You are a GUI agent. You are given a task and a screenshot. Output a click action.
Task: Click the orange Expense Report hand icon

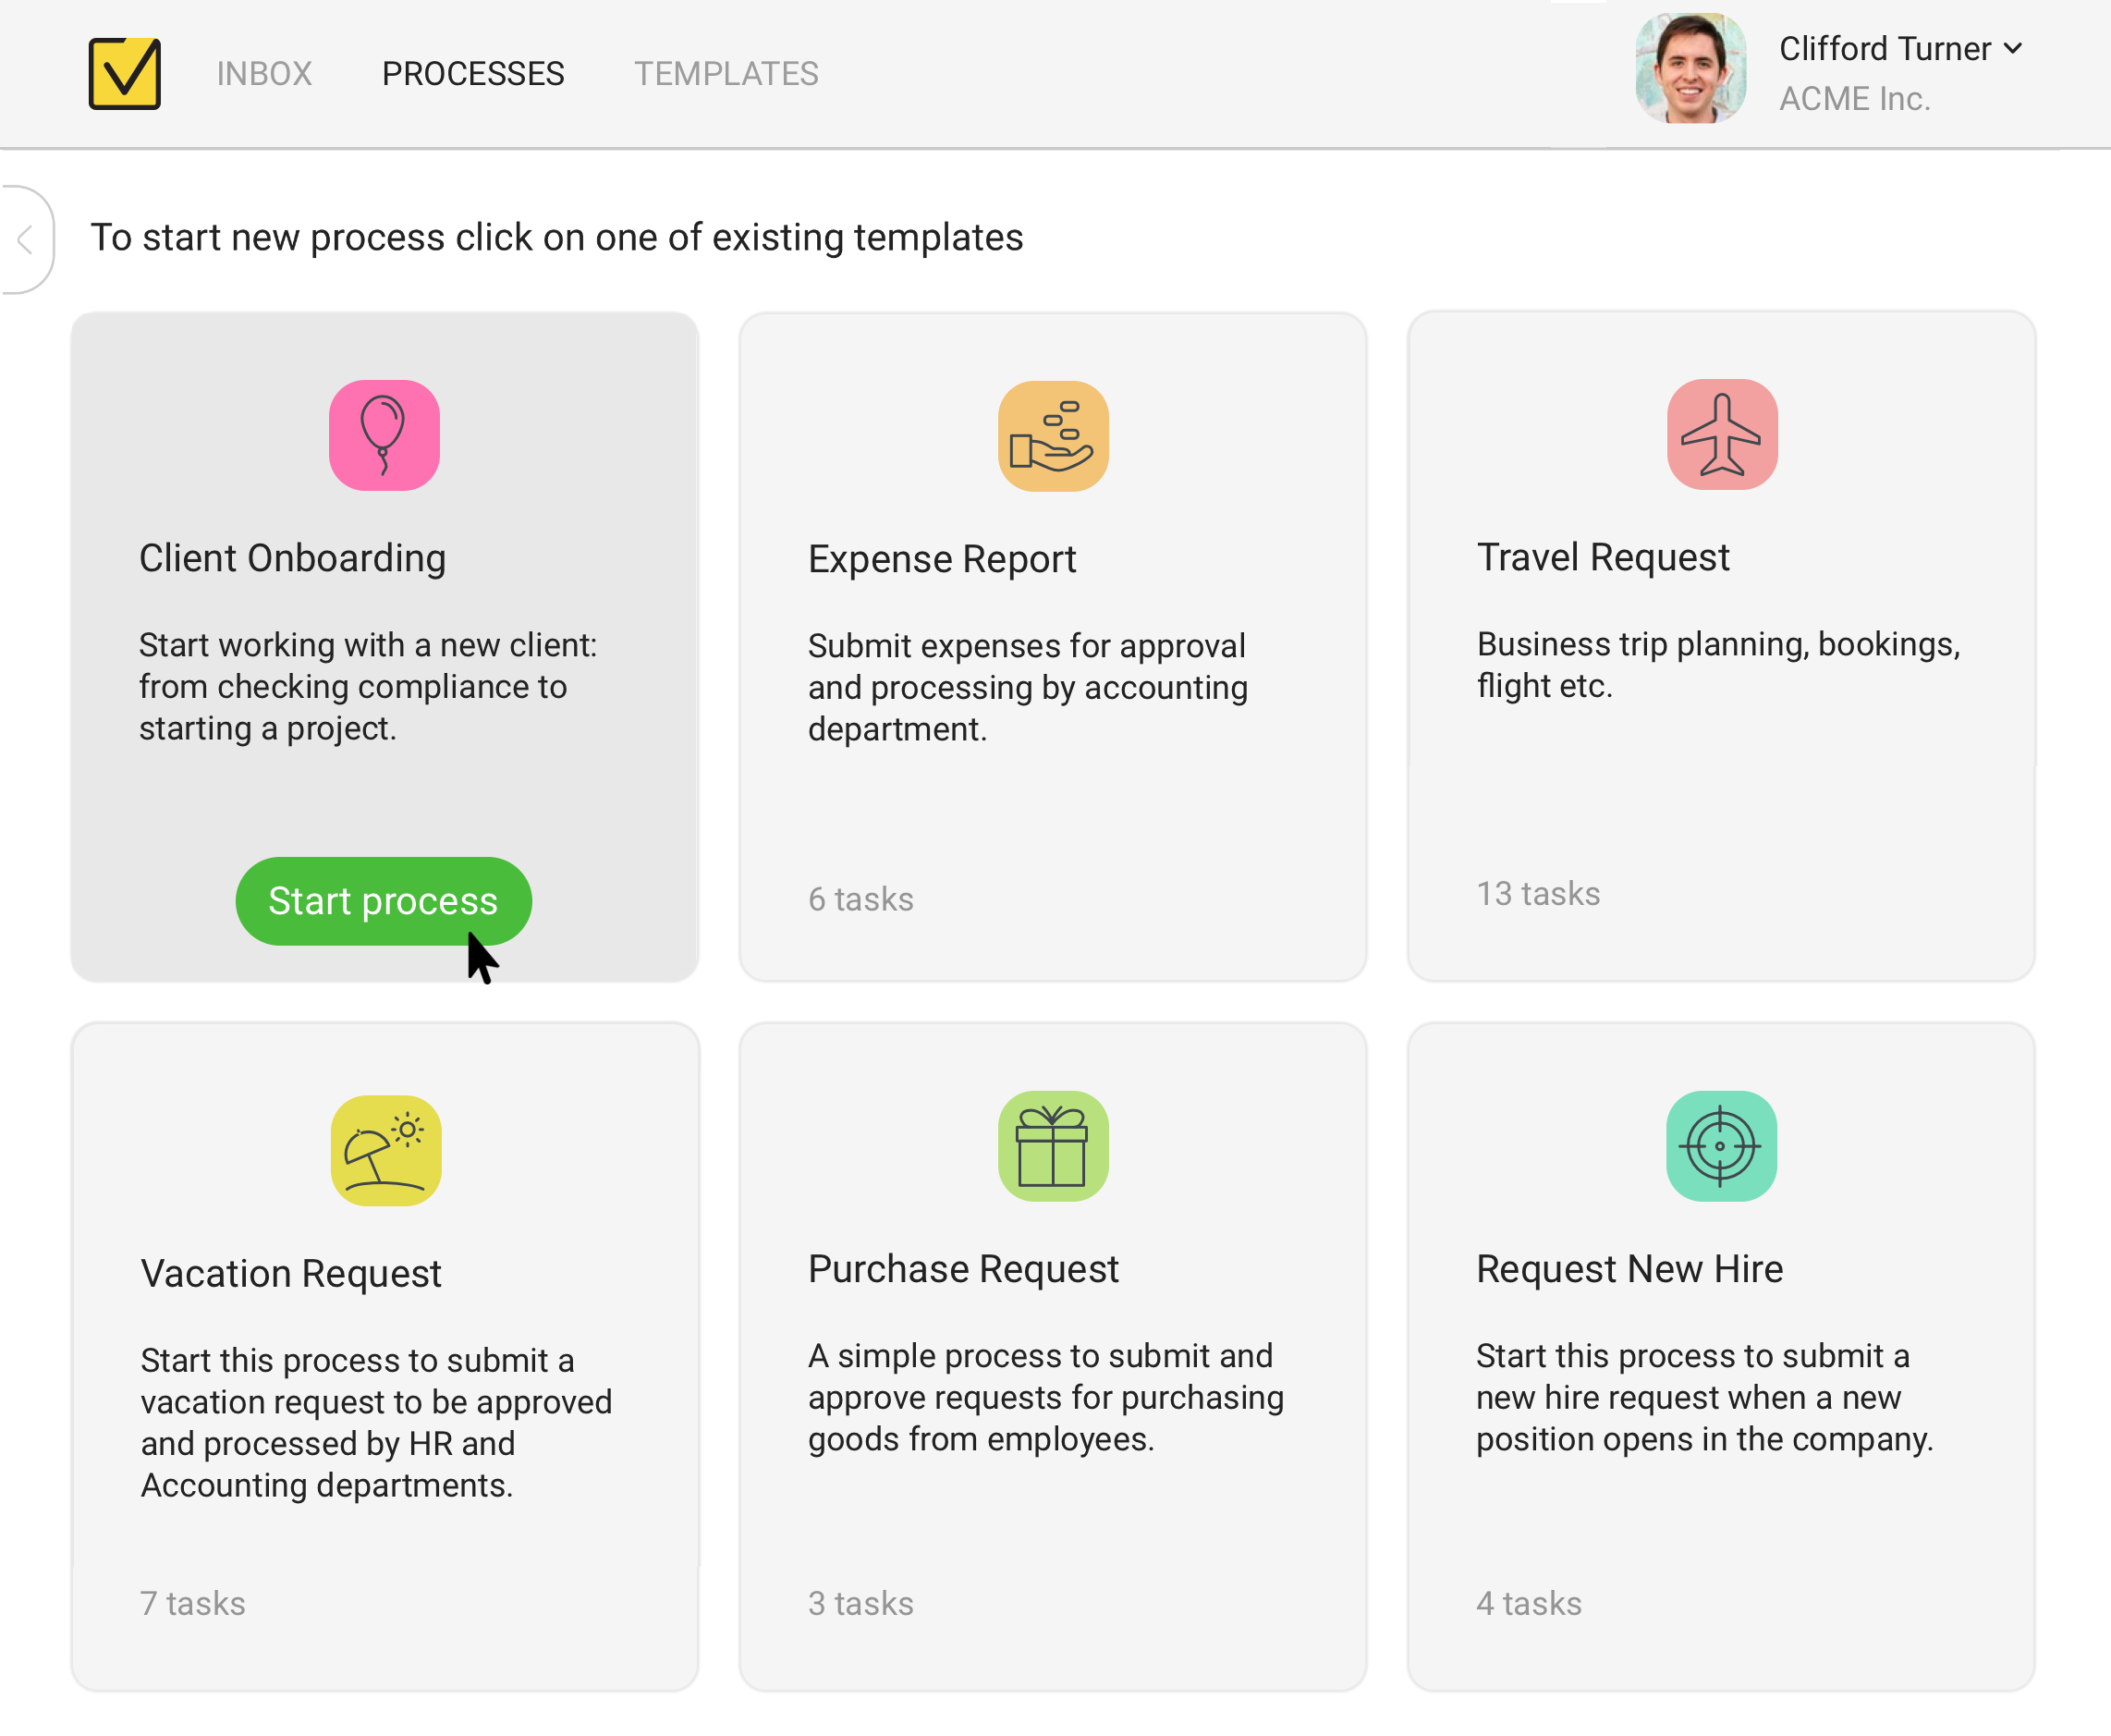pyautogui.click(x=1052, y=436)
